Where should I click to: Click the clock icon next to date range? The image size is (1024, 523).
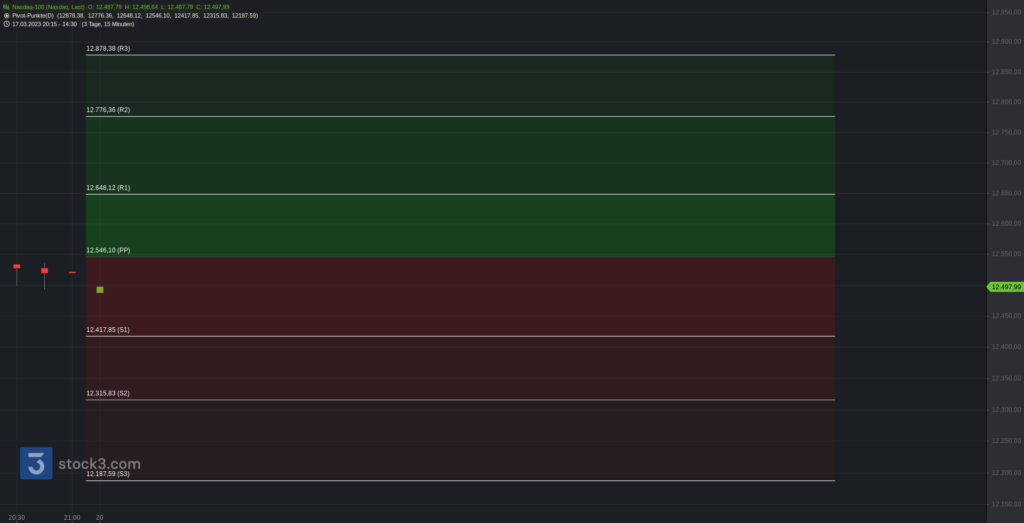click(x=6, y=24)
